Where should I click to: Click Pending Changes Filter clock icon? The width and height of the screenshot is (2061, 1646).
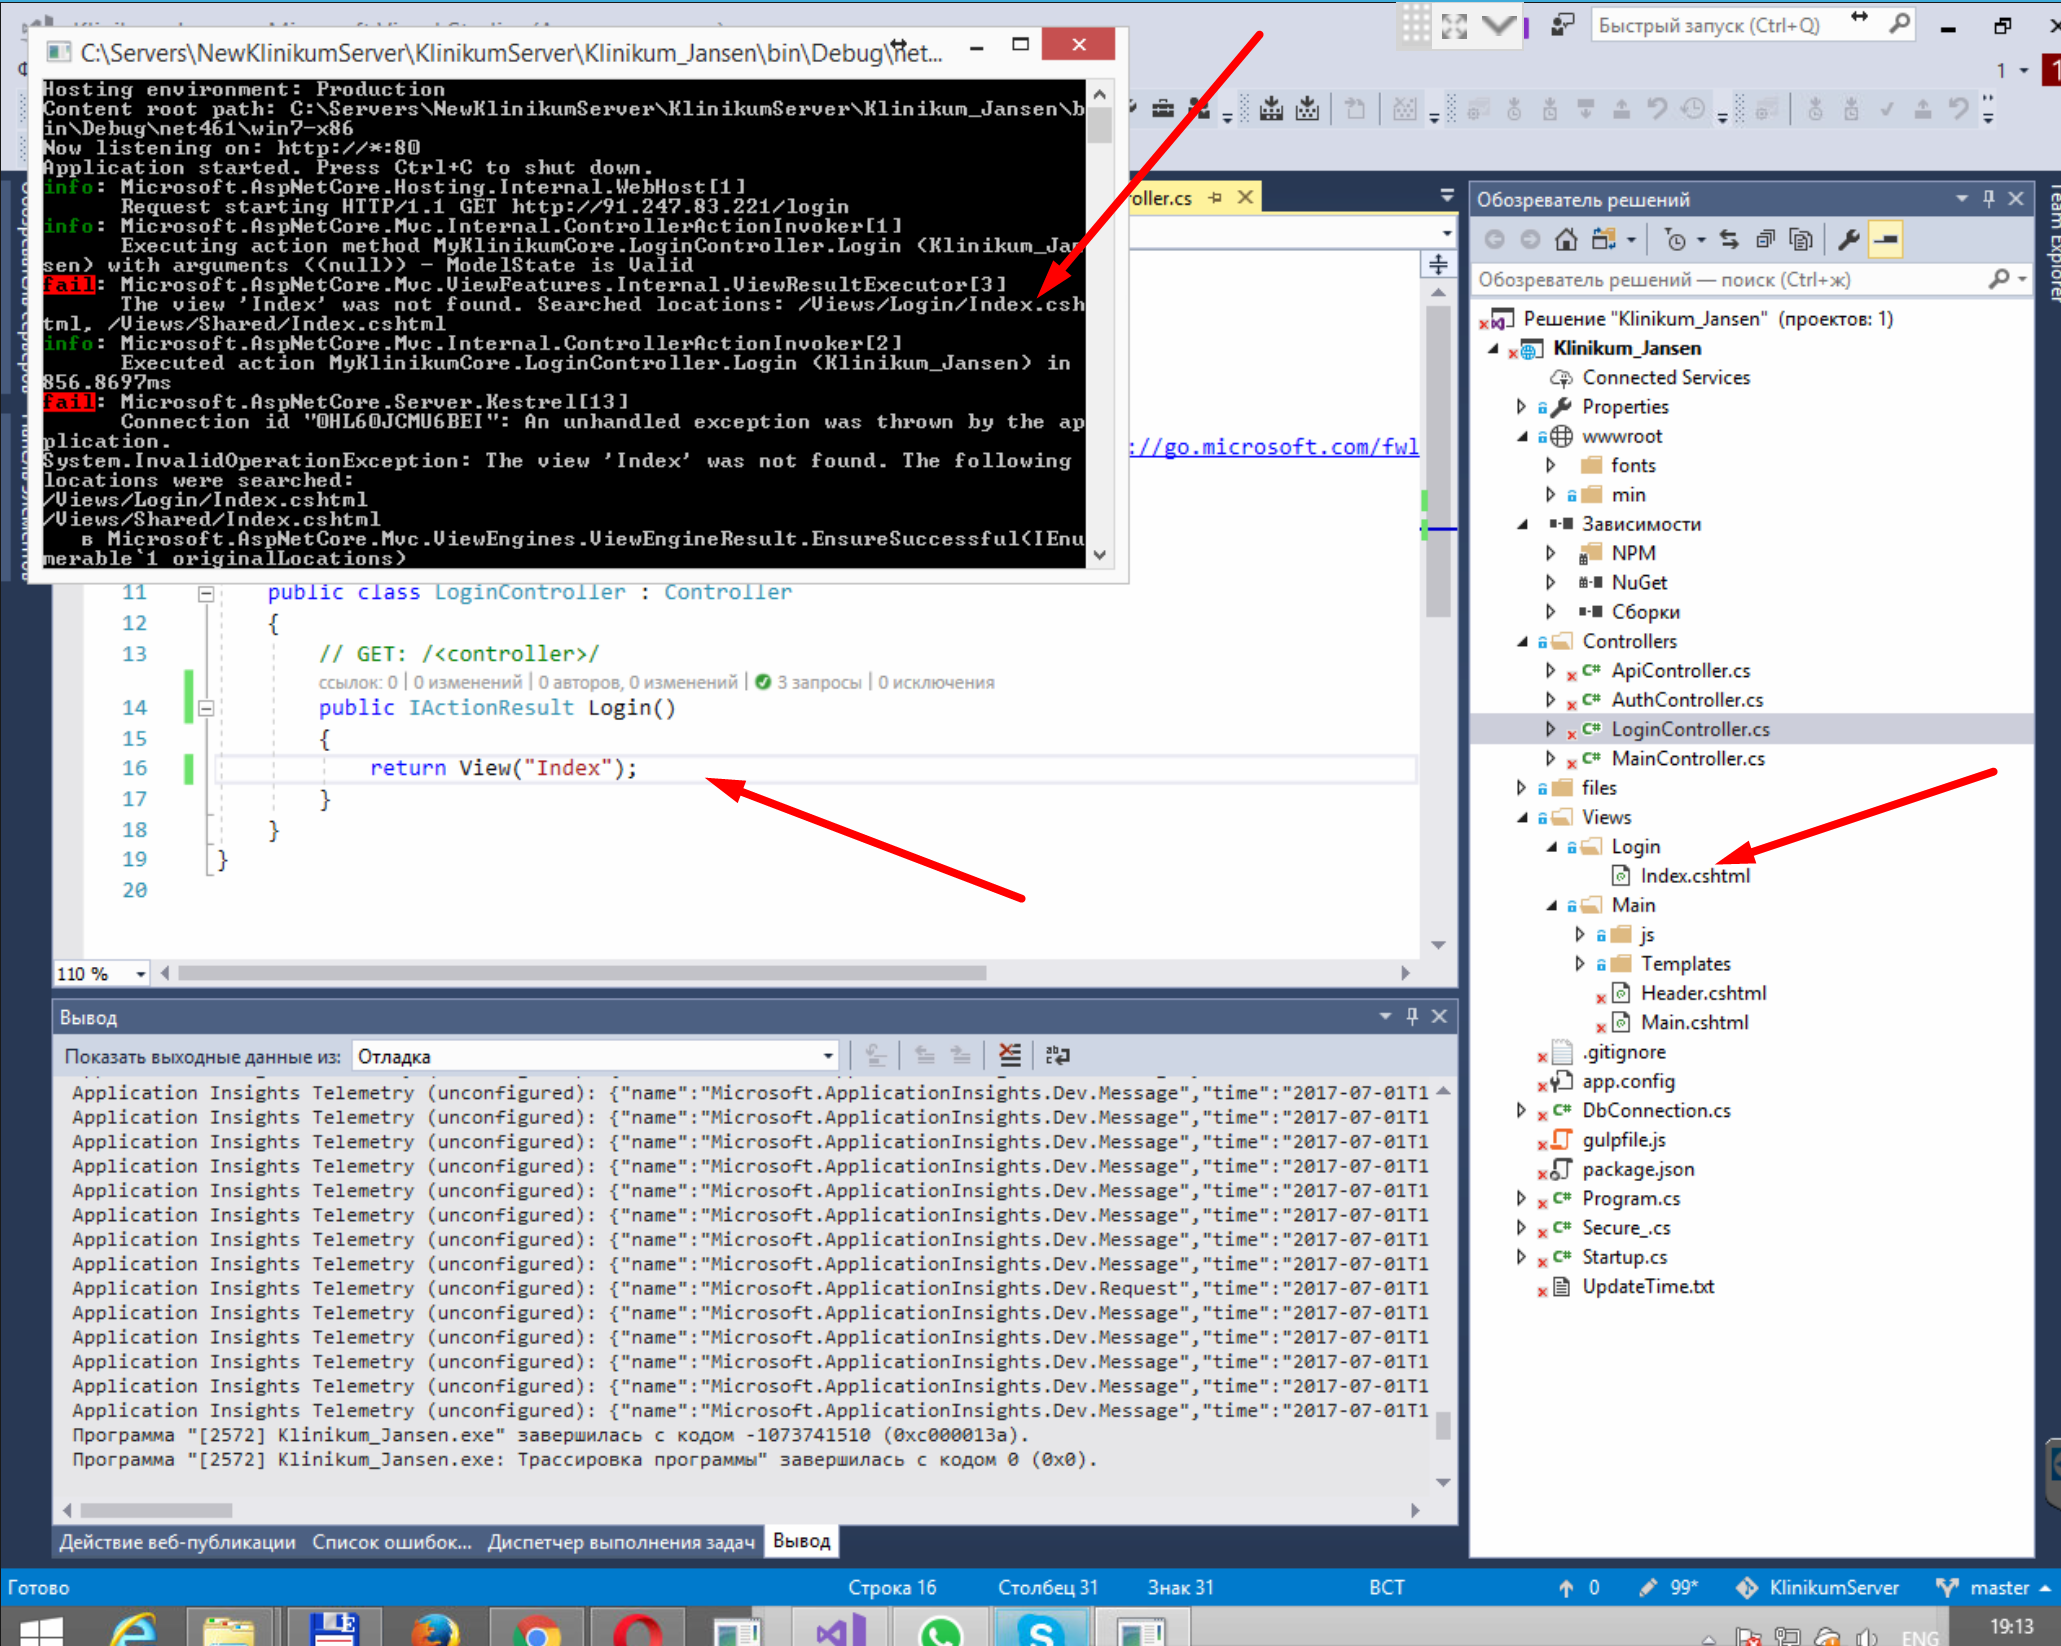point(1675,240)
